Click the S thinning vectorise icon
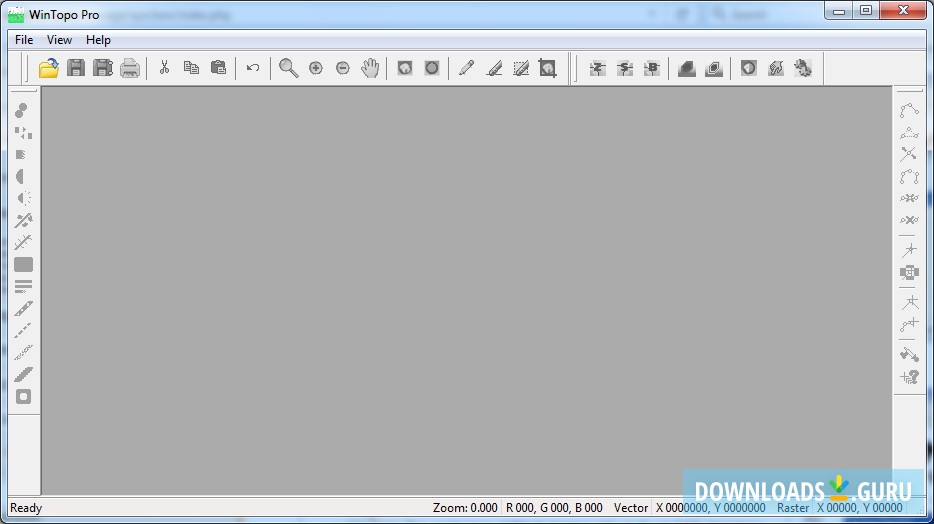Image resolution: width=934 pixels, height=524 pixels. pyautogui.click(x=625, y=68)
